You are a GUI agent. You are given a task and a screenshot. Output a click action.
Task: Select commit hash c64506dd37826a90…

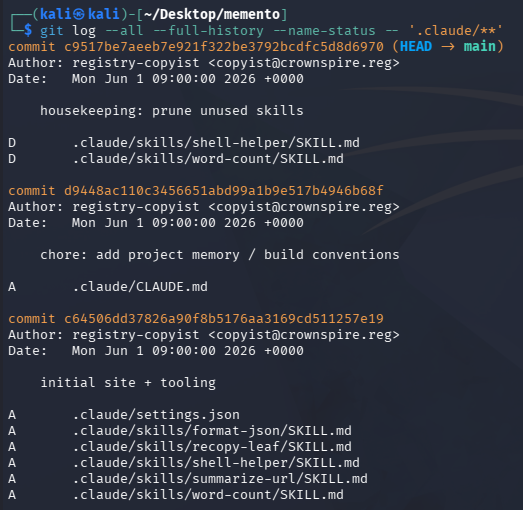tap(224, 319)
